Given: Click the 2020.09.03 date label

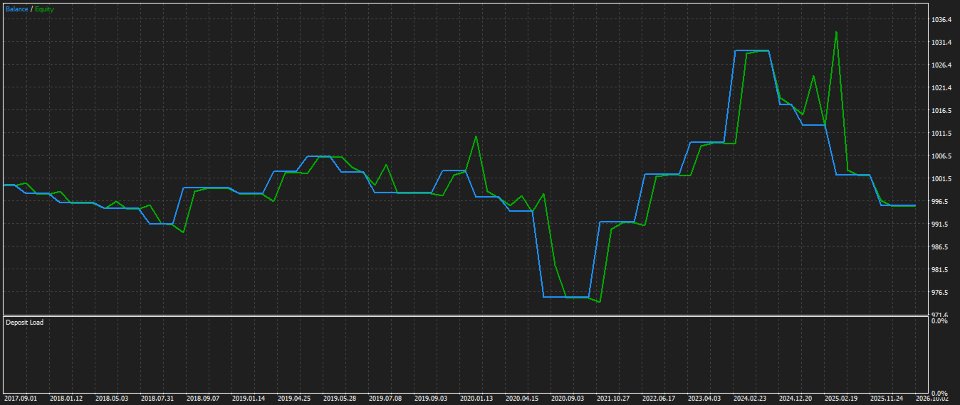Looking at the screenshot, I should pos(567,398).
